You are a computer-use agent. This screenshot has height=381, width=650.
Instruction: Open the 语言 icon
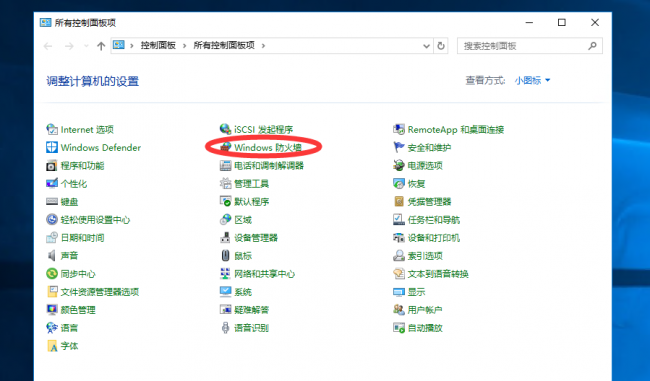52,328
